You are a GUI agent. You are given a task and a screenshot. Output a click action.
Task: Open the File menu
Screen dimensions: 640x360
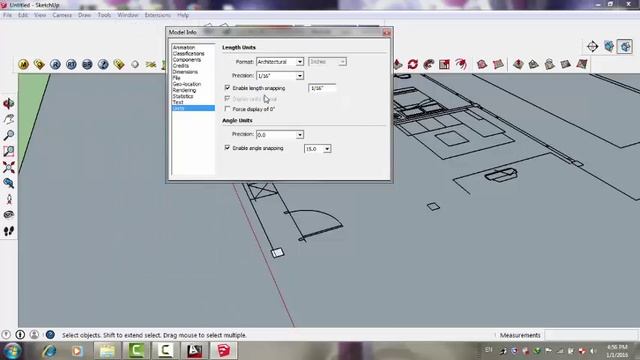tap(8, 15)
